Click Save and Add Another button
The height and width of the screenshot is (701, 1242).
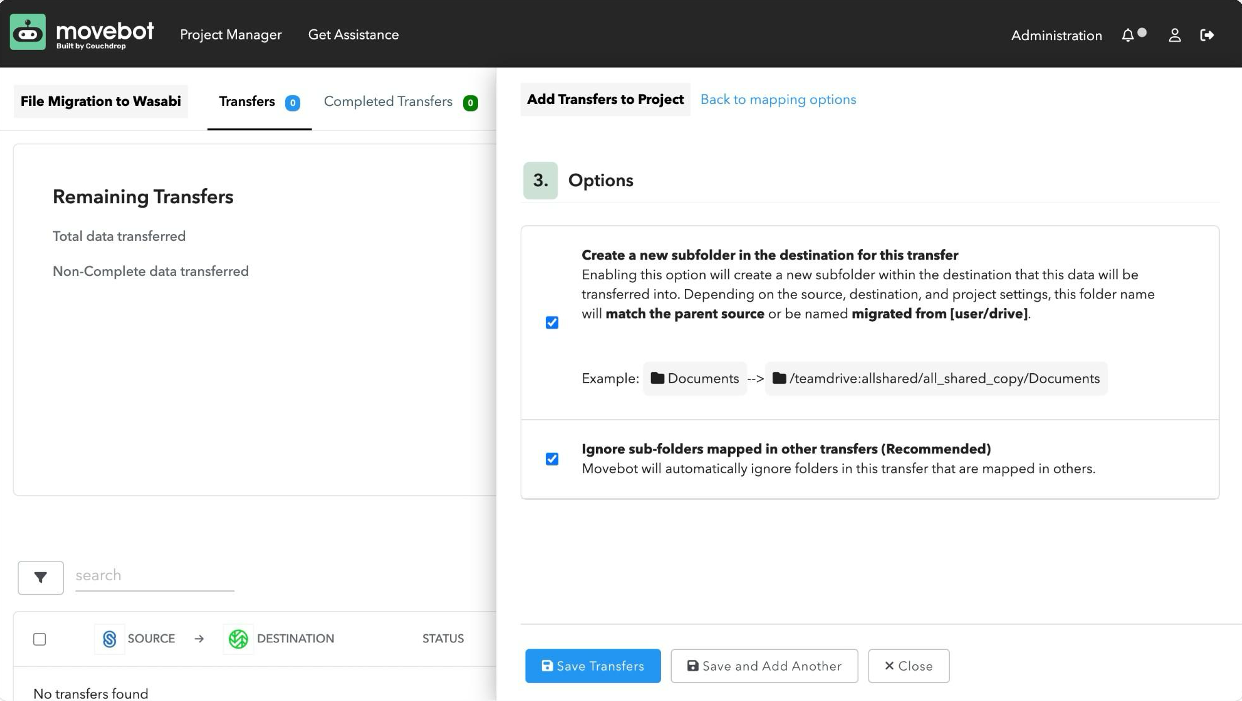[764, 666]
